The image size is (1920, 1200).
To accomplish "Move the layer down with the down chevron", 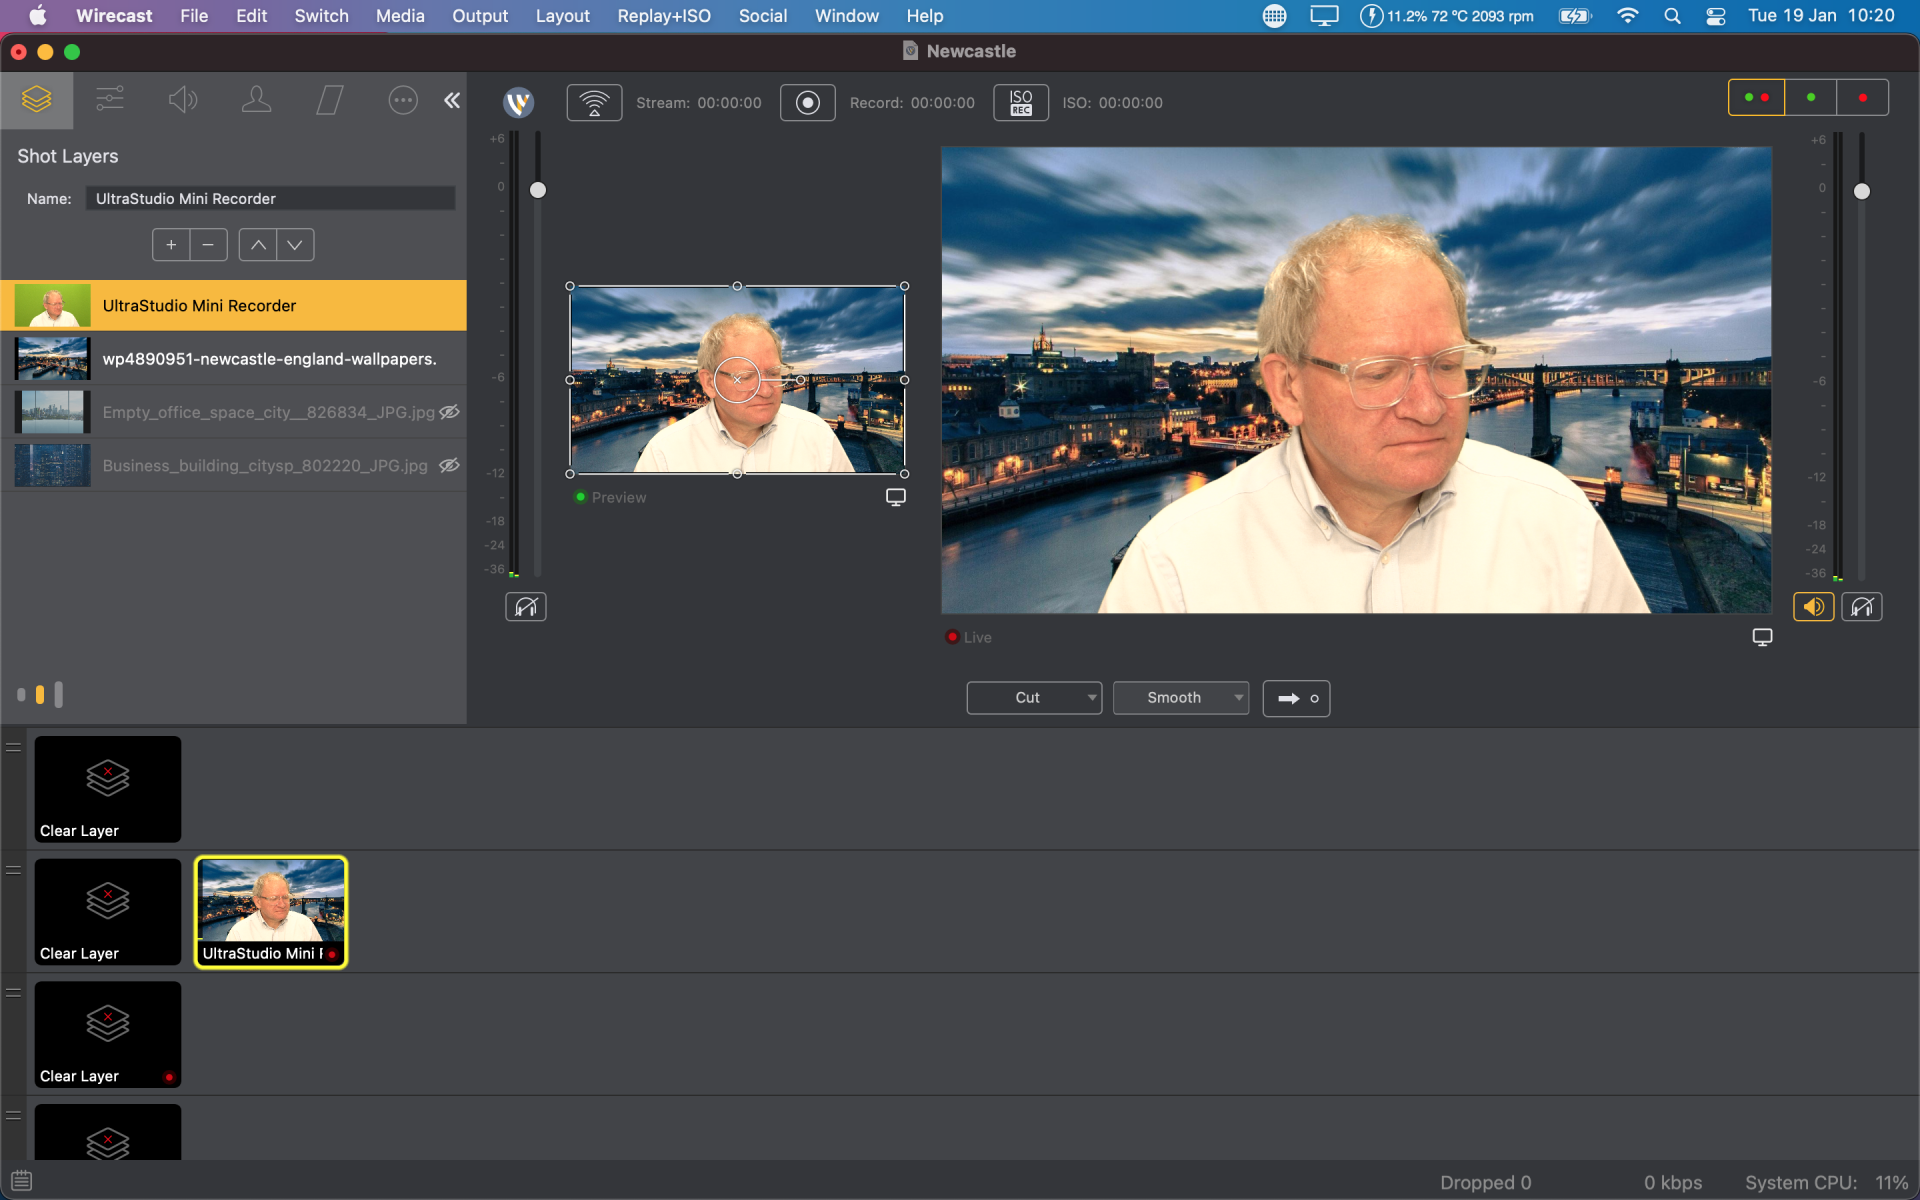I will pyautogui.click(x=295, y=245).
